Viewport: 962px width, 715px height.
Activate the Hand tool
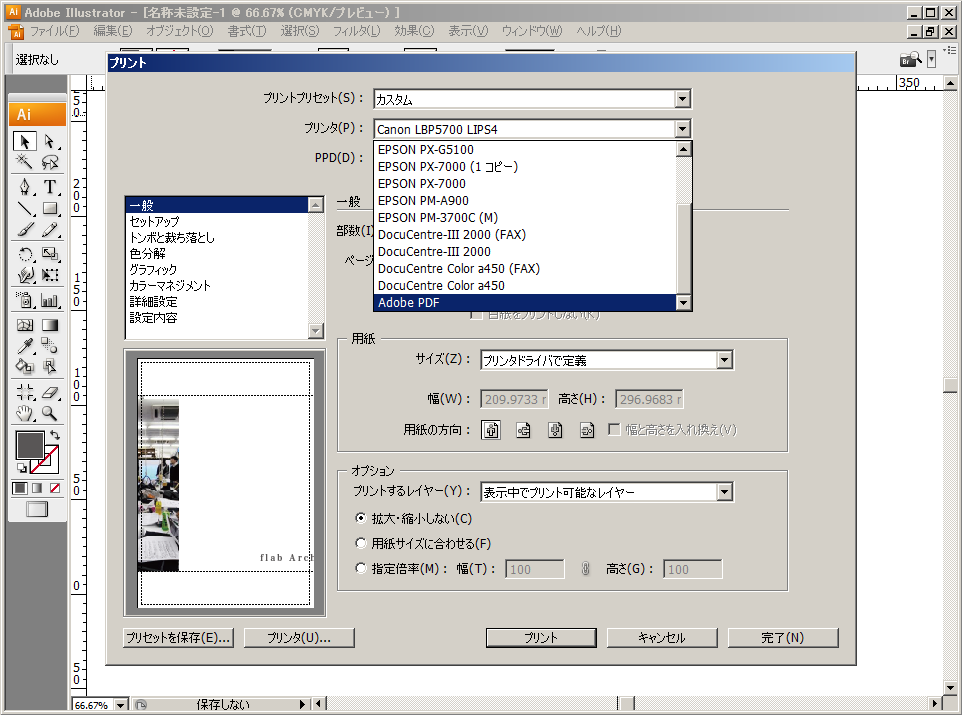click(x=26, y=413)
